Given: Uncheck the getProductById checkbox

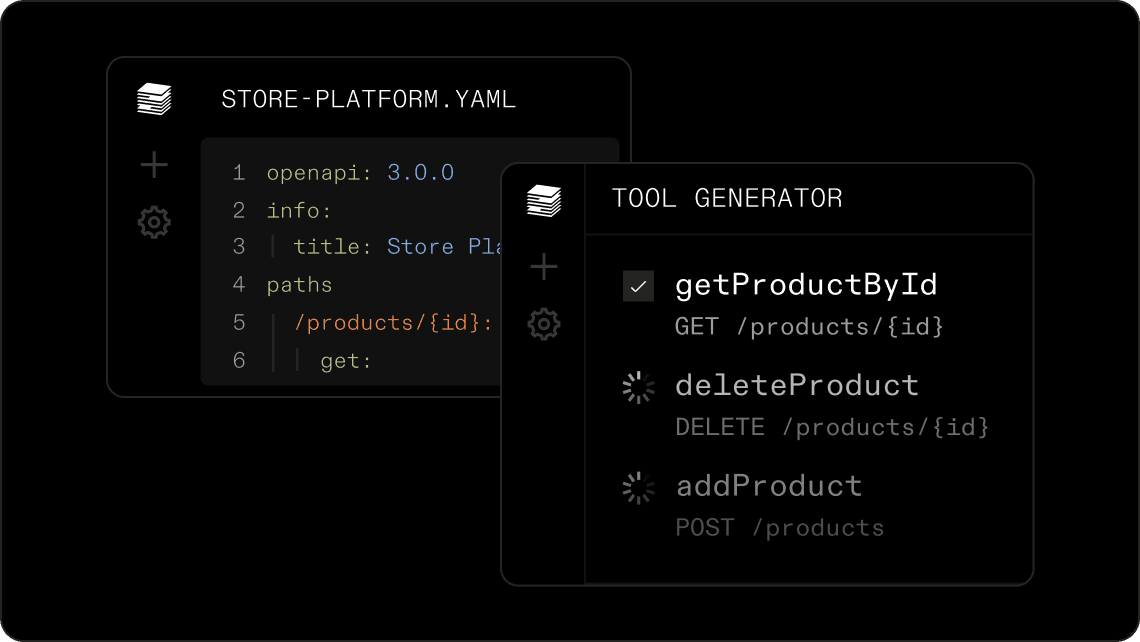Looking at the screenshot, I should pos(638,287).
